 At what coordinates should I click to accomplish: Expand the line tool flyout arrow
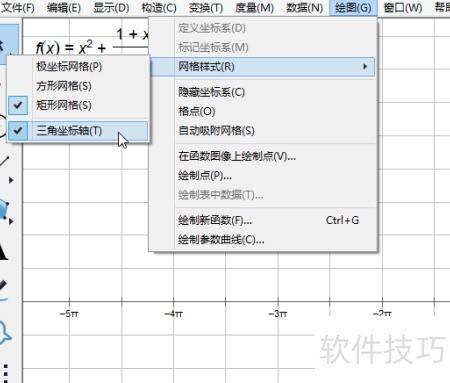[11, 180]
